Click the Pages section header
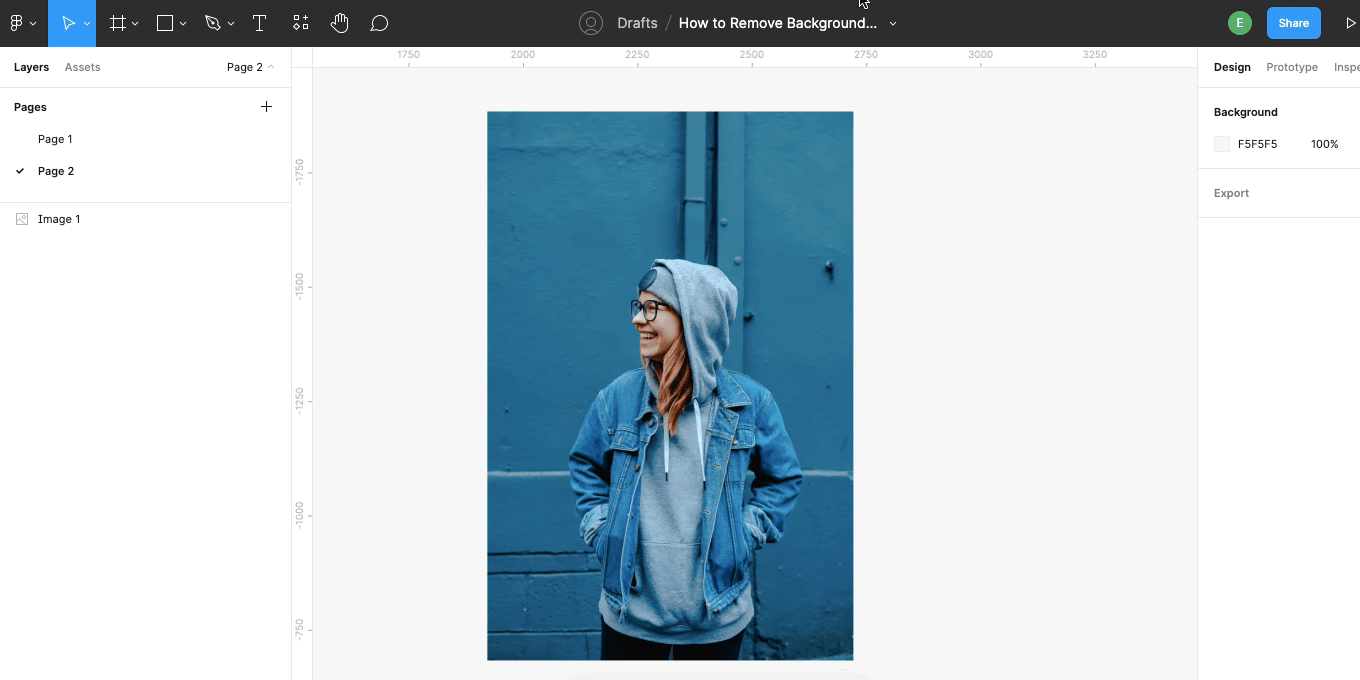The width and height of the screenshot is (1360, 680). click(30, 107)
